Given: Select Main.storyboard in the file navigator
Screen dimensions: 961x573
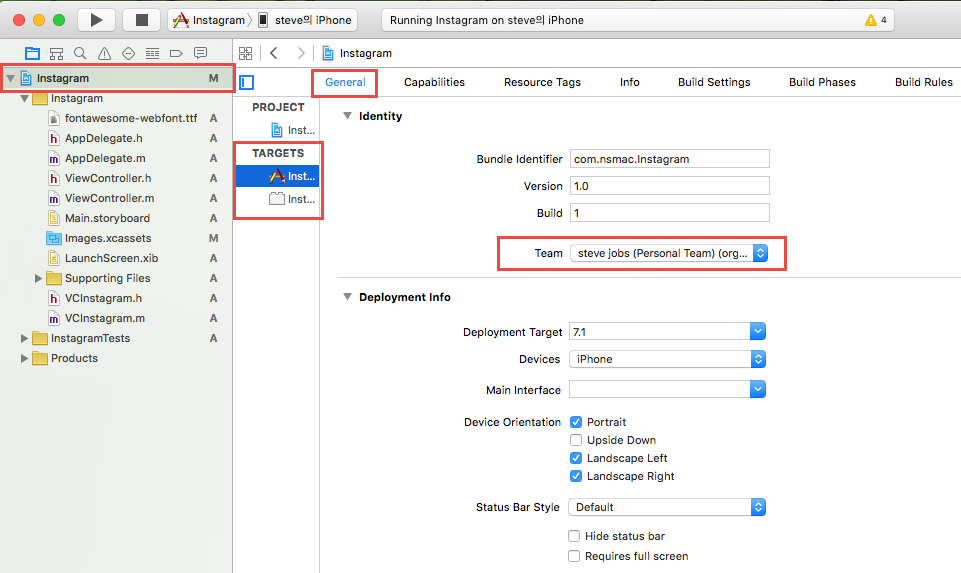Looking at the screenshot, I should pyautogui.click(x=107, y=218).
